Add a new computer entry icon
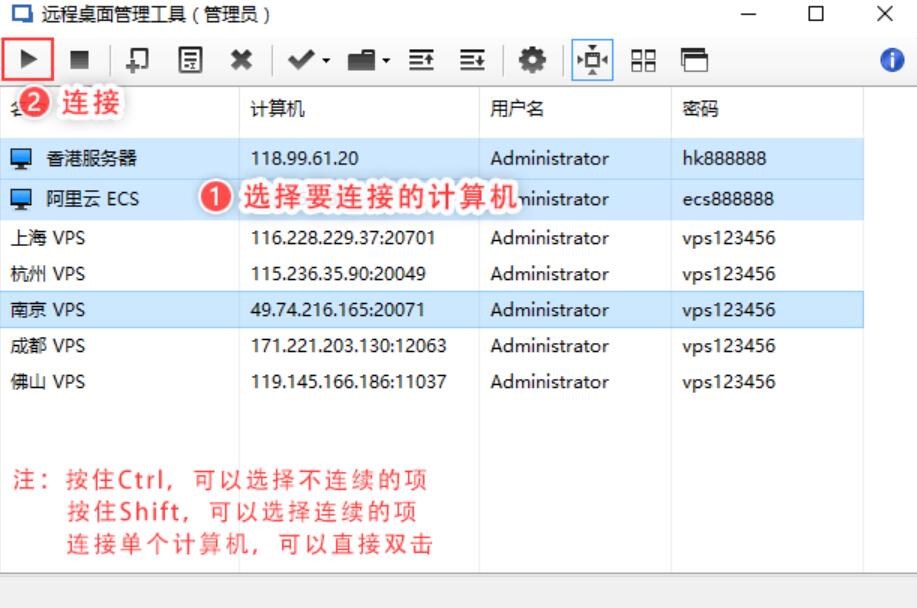The width and height of the screenshot is (917, 608). (x=137, y=60)
